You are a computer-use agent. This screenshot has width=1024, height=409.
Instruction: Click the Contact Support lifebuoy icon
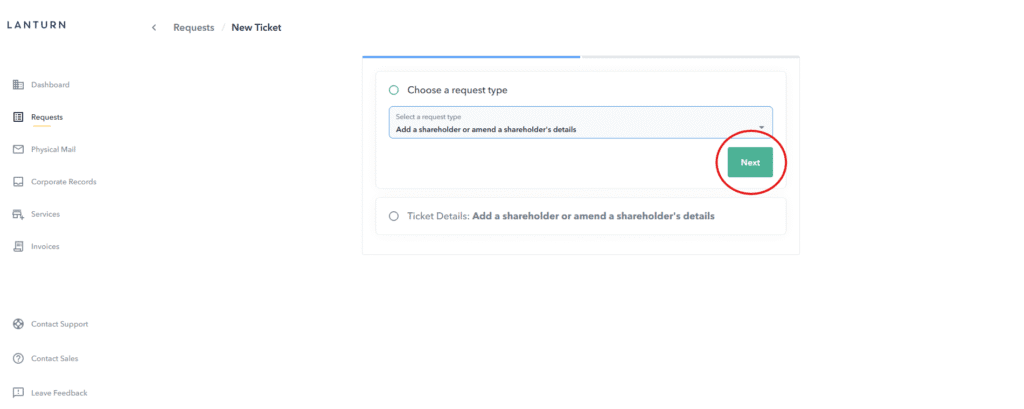coord(18,324)
